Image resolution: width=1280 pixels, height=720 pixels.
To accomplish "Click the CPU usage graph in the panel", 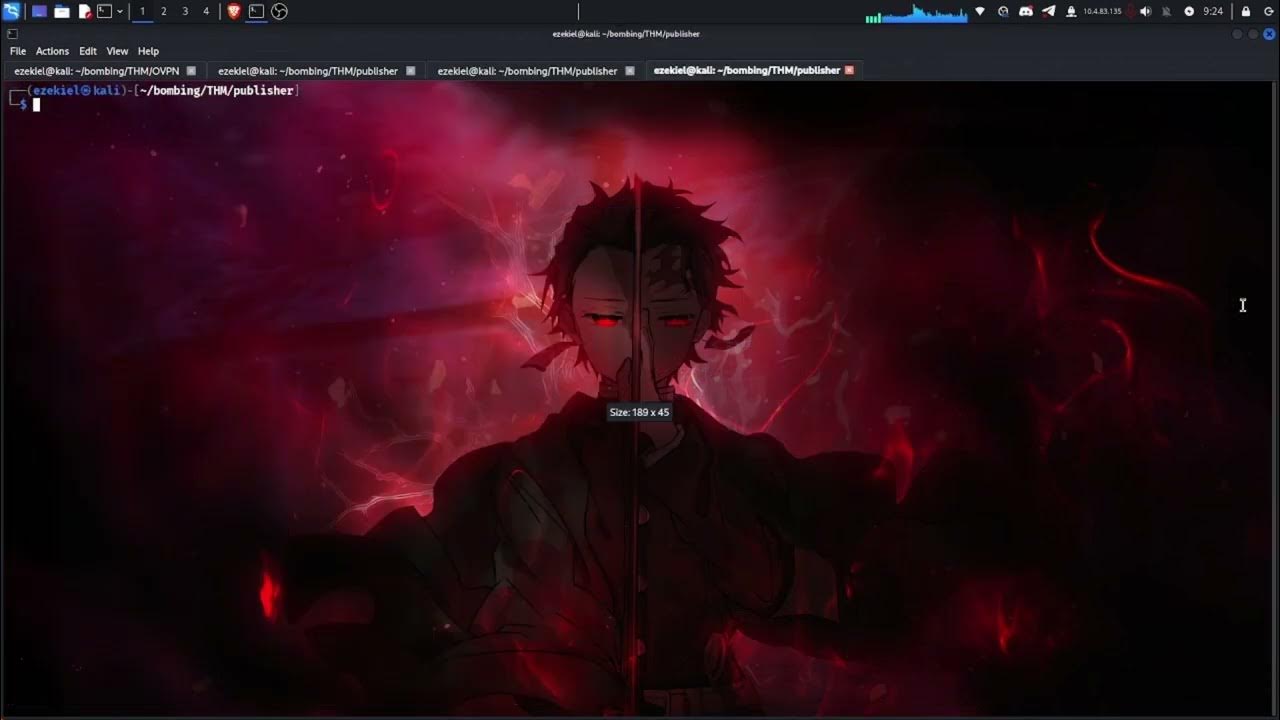I will [916, 12].
